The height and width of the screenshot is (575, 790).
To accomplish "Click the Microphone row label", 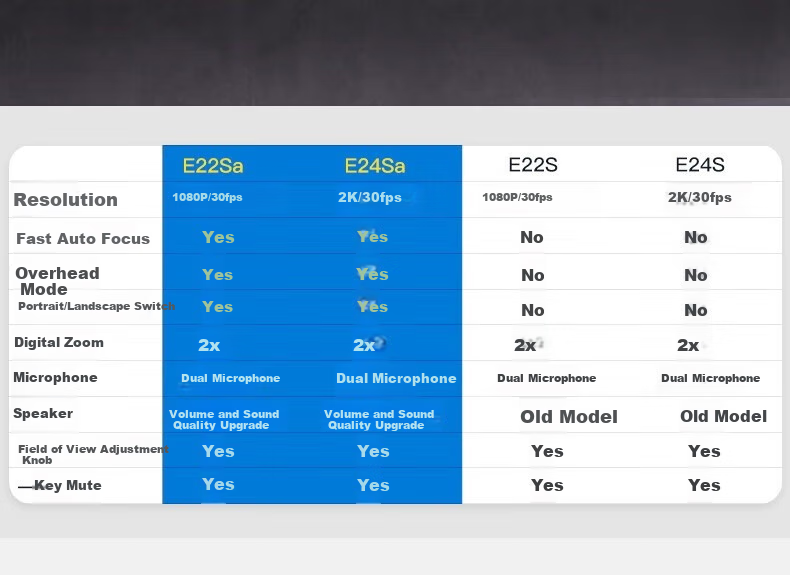I will click(55, 377).
